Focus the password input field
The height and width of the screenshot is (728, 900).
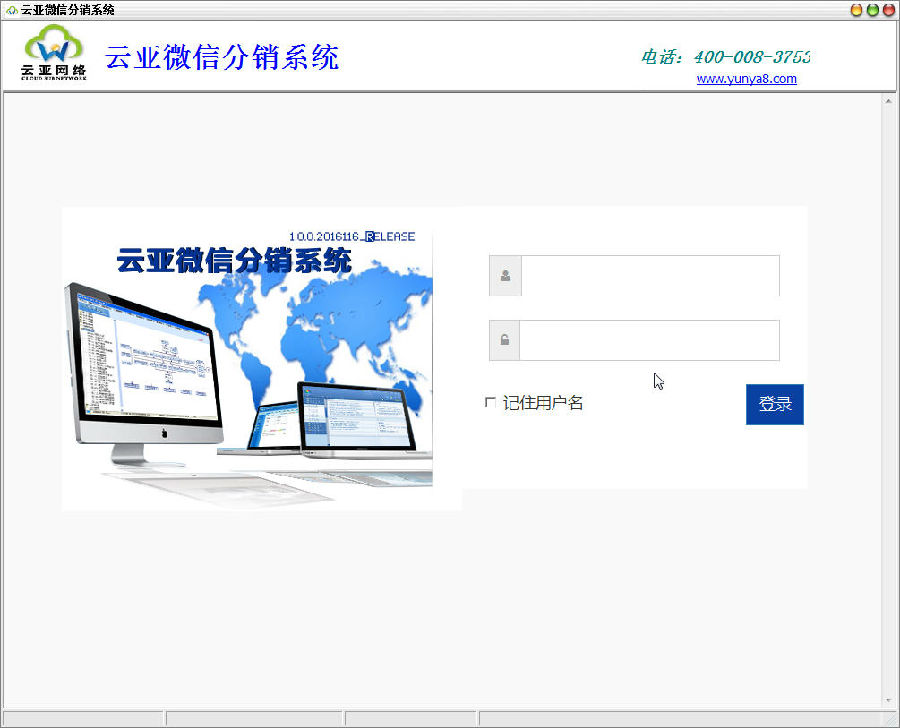point(649,341)
